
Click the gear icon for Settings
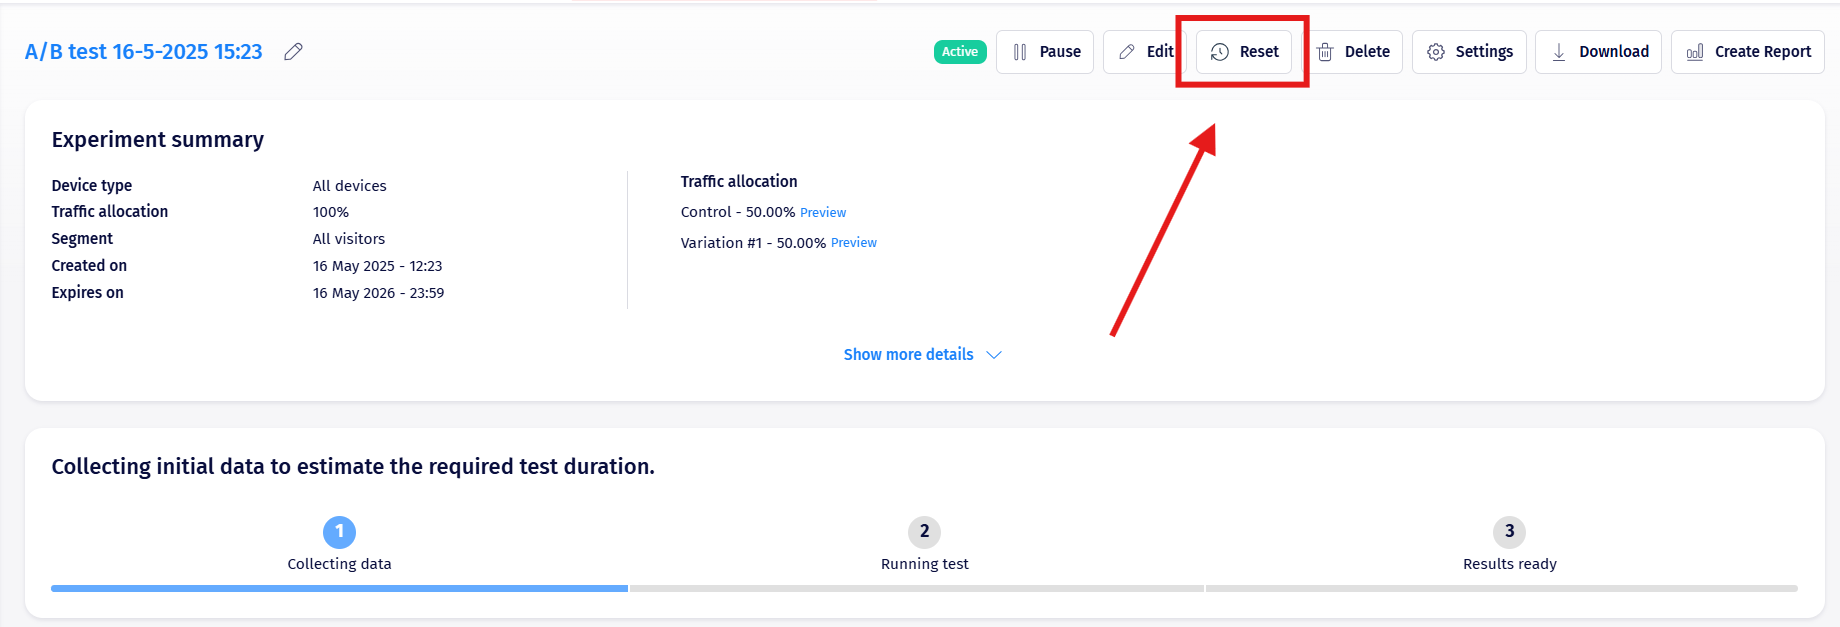tap(1436, 52)
